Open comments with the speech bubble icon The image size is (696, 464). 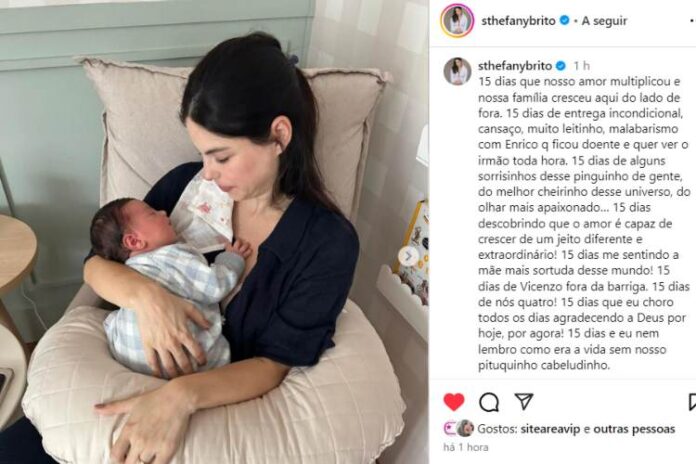(x=489, y=402)
